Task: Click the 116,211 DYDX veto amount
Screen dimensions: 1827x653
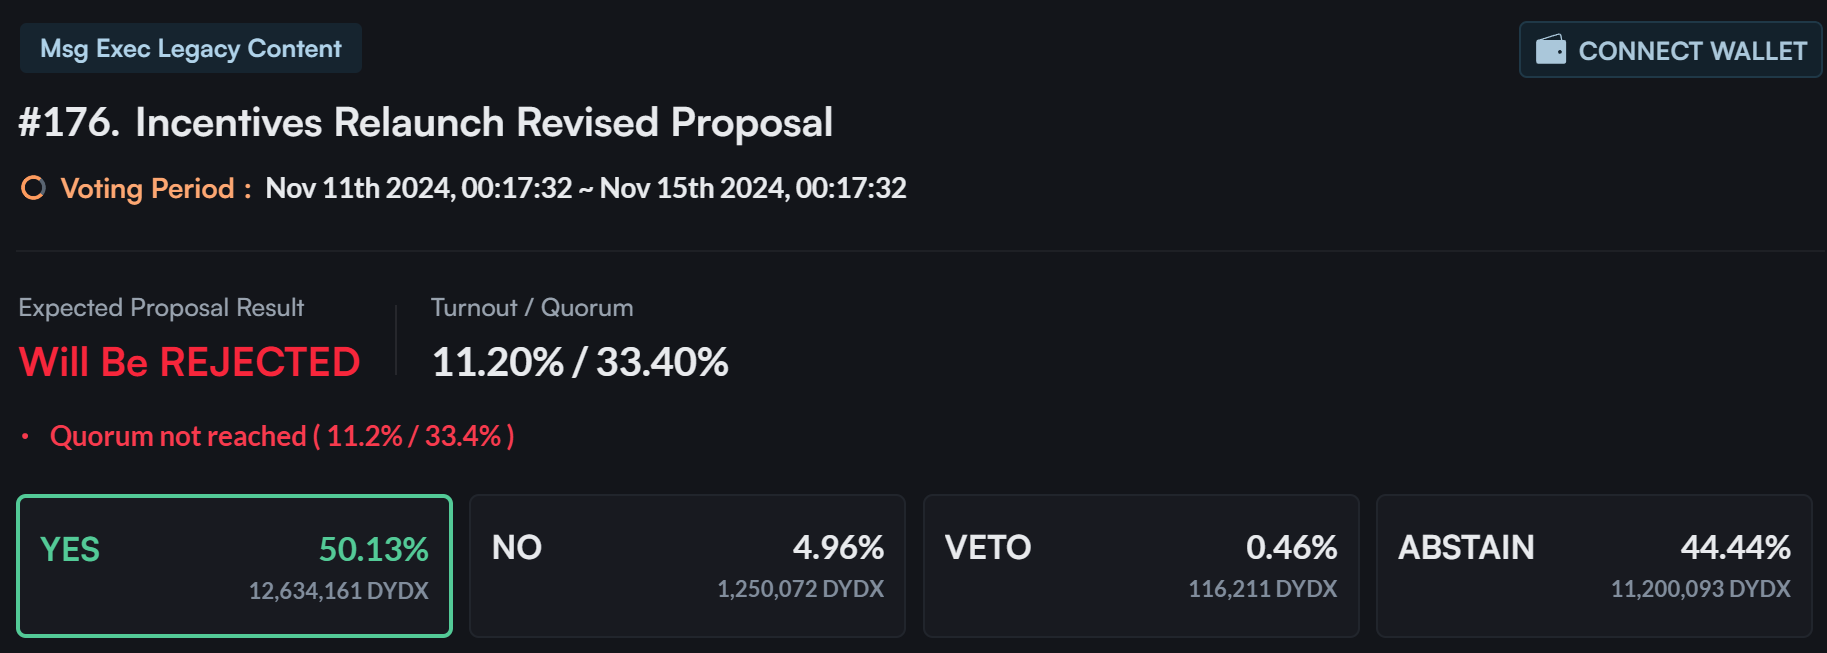Action: [1262, 589]
